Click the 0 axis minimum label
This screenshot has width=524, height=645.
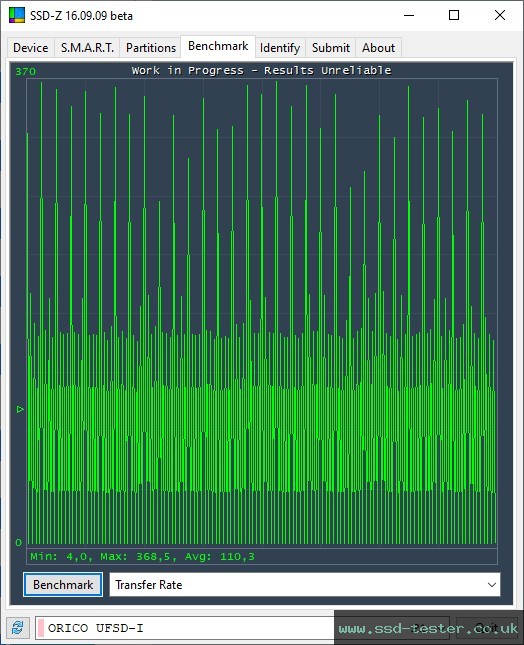coord(19,542)
